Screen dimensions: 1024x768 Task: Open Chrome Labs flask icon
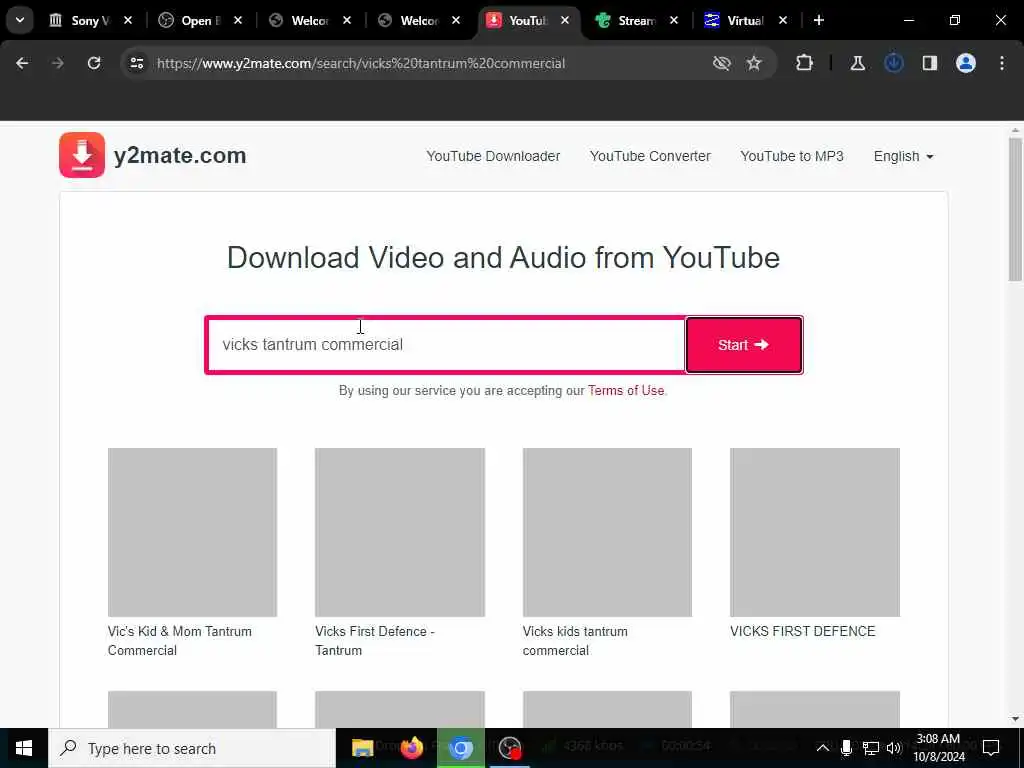(x=857, y=63)
